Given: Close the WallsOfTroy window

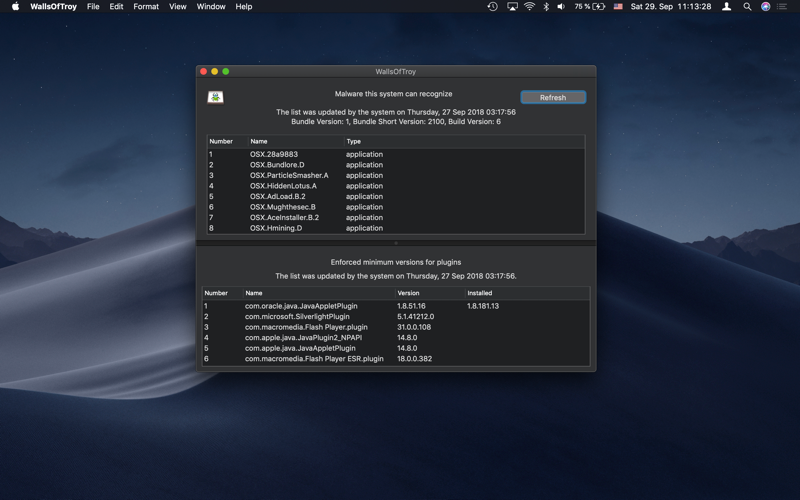Looking at the screenshot, I should point(204,71).
